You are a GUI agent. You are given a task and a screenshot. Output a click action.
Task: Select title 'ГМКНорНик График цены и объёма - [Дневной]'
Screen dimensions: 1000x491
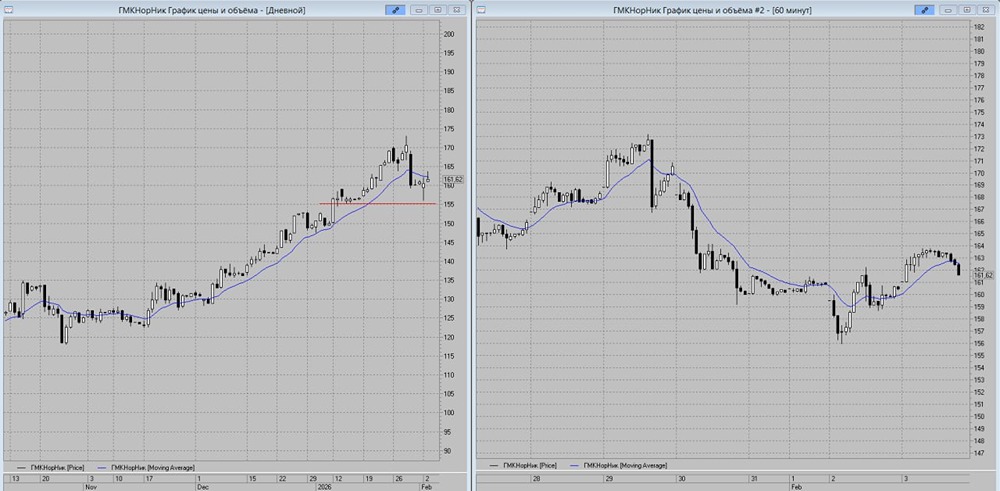click(212, 10)
